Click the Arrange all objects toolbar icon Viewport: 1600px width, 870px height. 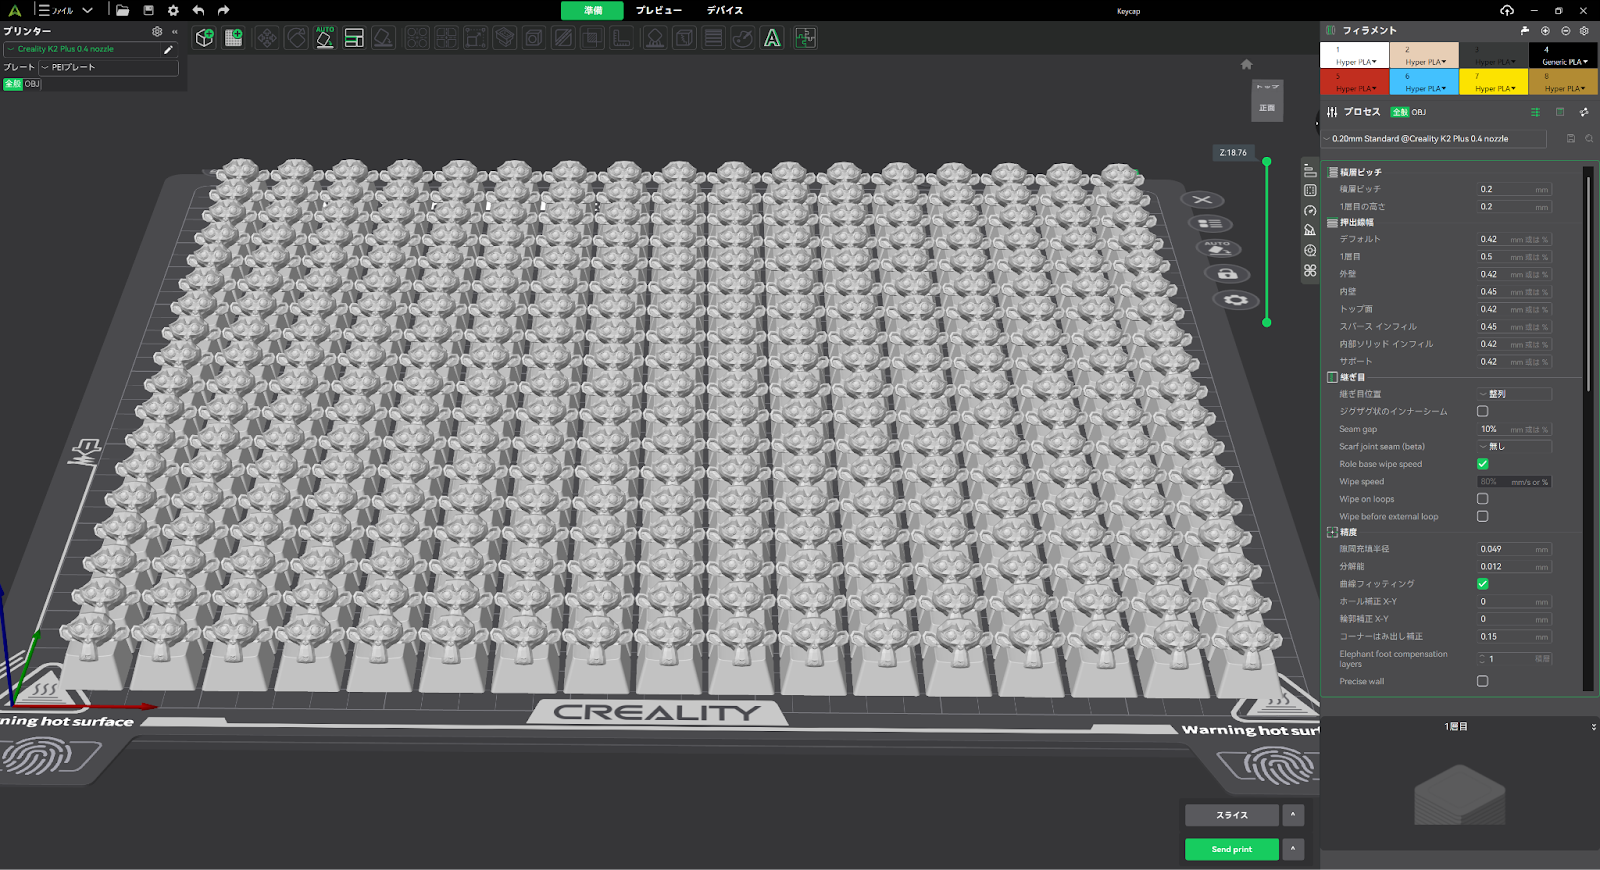click(354, 38)
